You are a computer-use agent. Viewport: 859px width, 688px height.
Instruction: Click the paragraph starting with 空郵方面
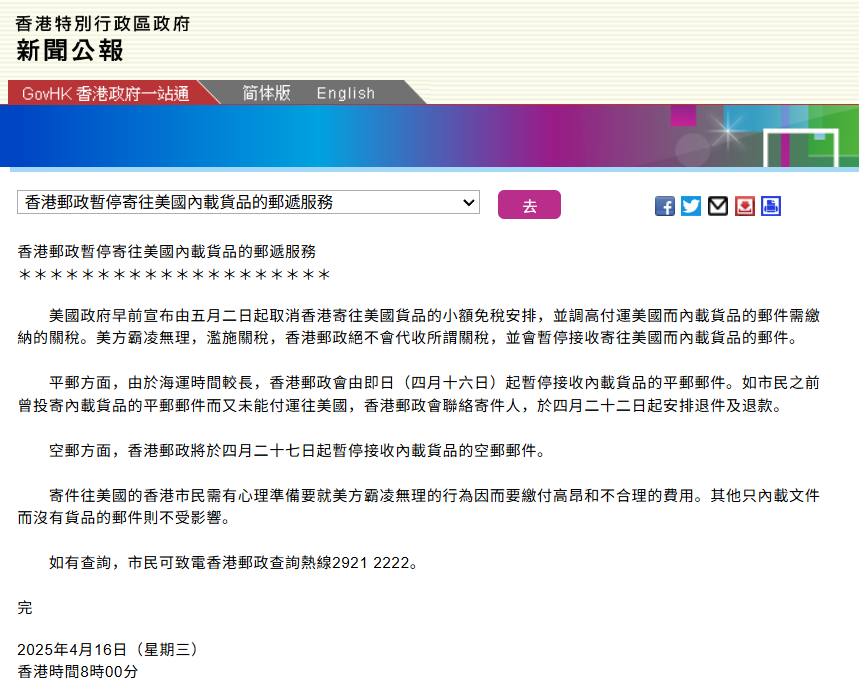tap(296, 450)
